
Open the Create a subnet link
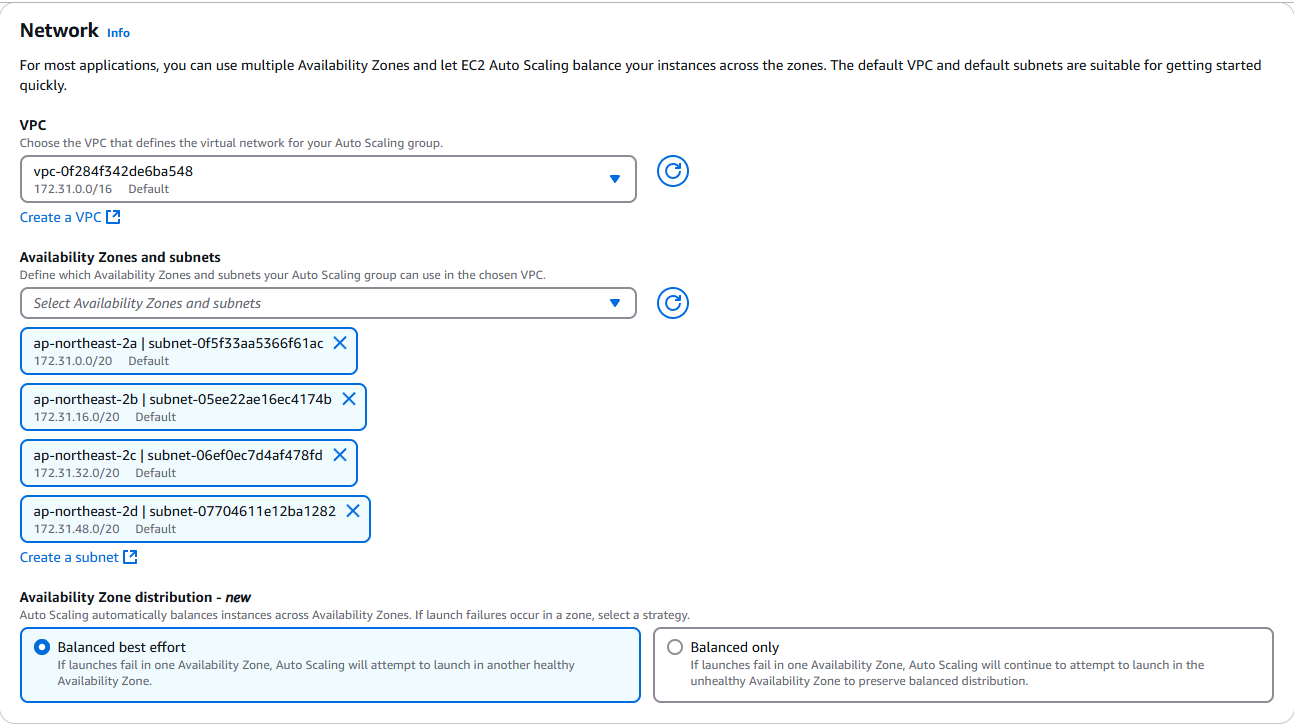(x=79, y=557)
